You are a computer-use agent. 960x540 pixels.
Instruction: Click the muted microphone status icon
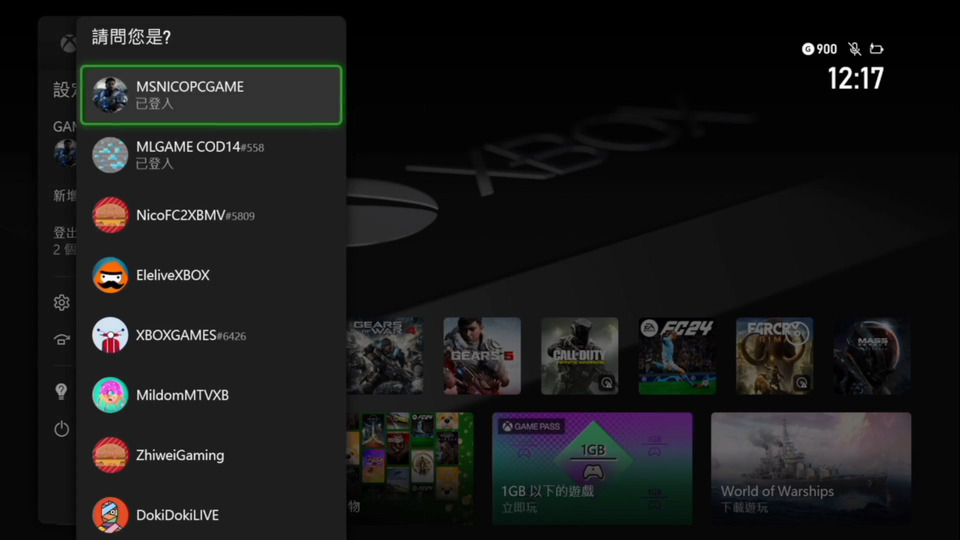854,49
